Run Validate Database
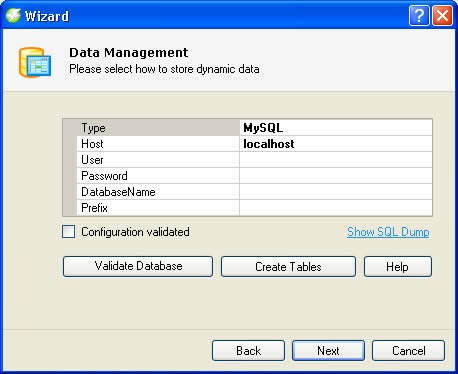This screenshot has height=374, width=458. [x=138, y=266]
